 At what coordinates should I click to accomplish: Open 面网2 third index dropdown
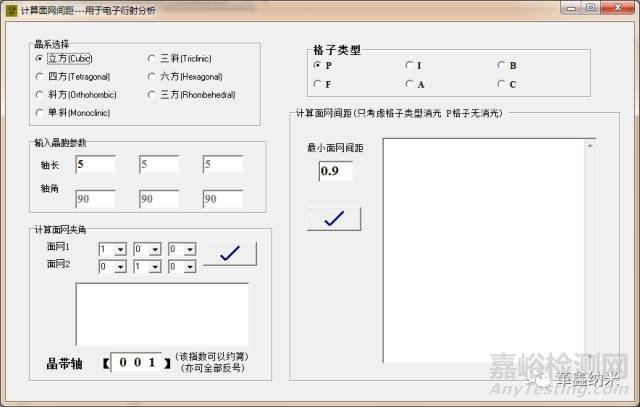(x=190, y=267)
